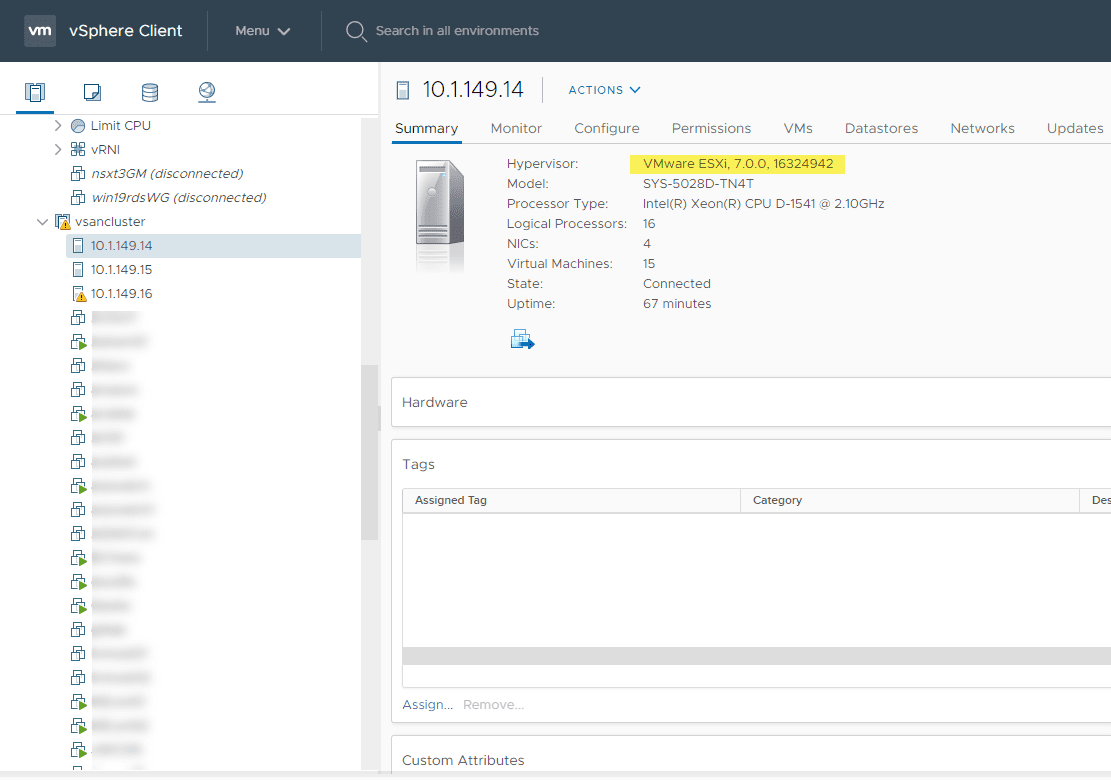This screenshot has height=780, width=1111.
Task: Click the vSphere Client VM logo
Action: (x=40, y=30)
